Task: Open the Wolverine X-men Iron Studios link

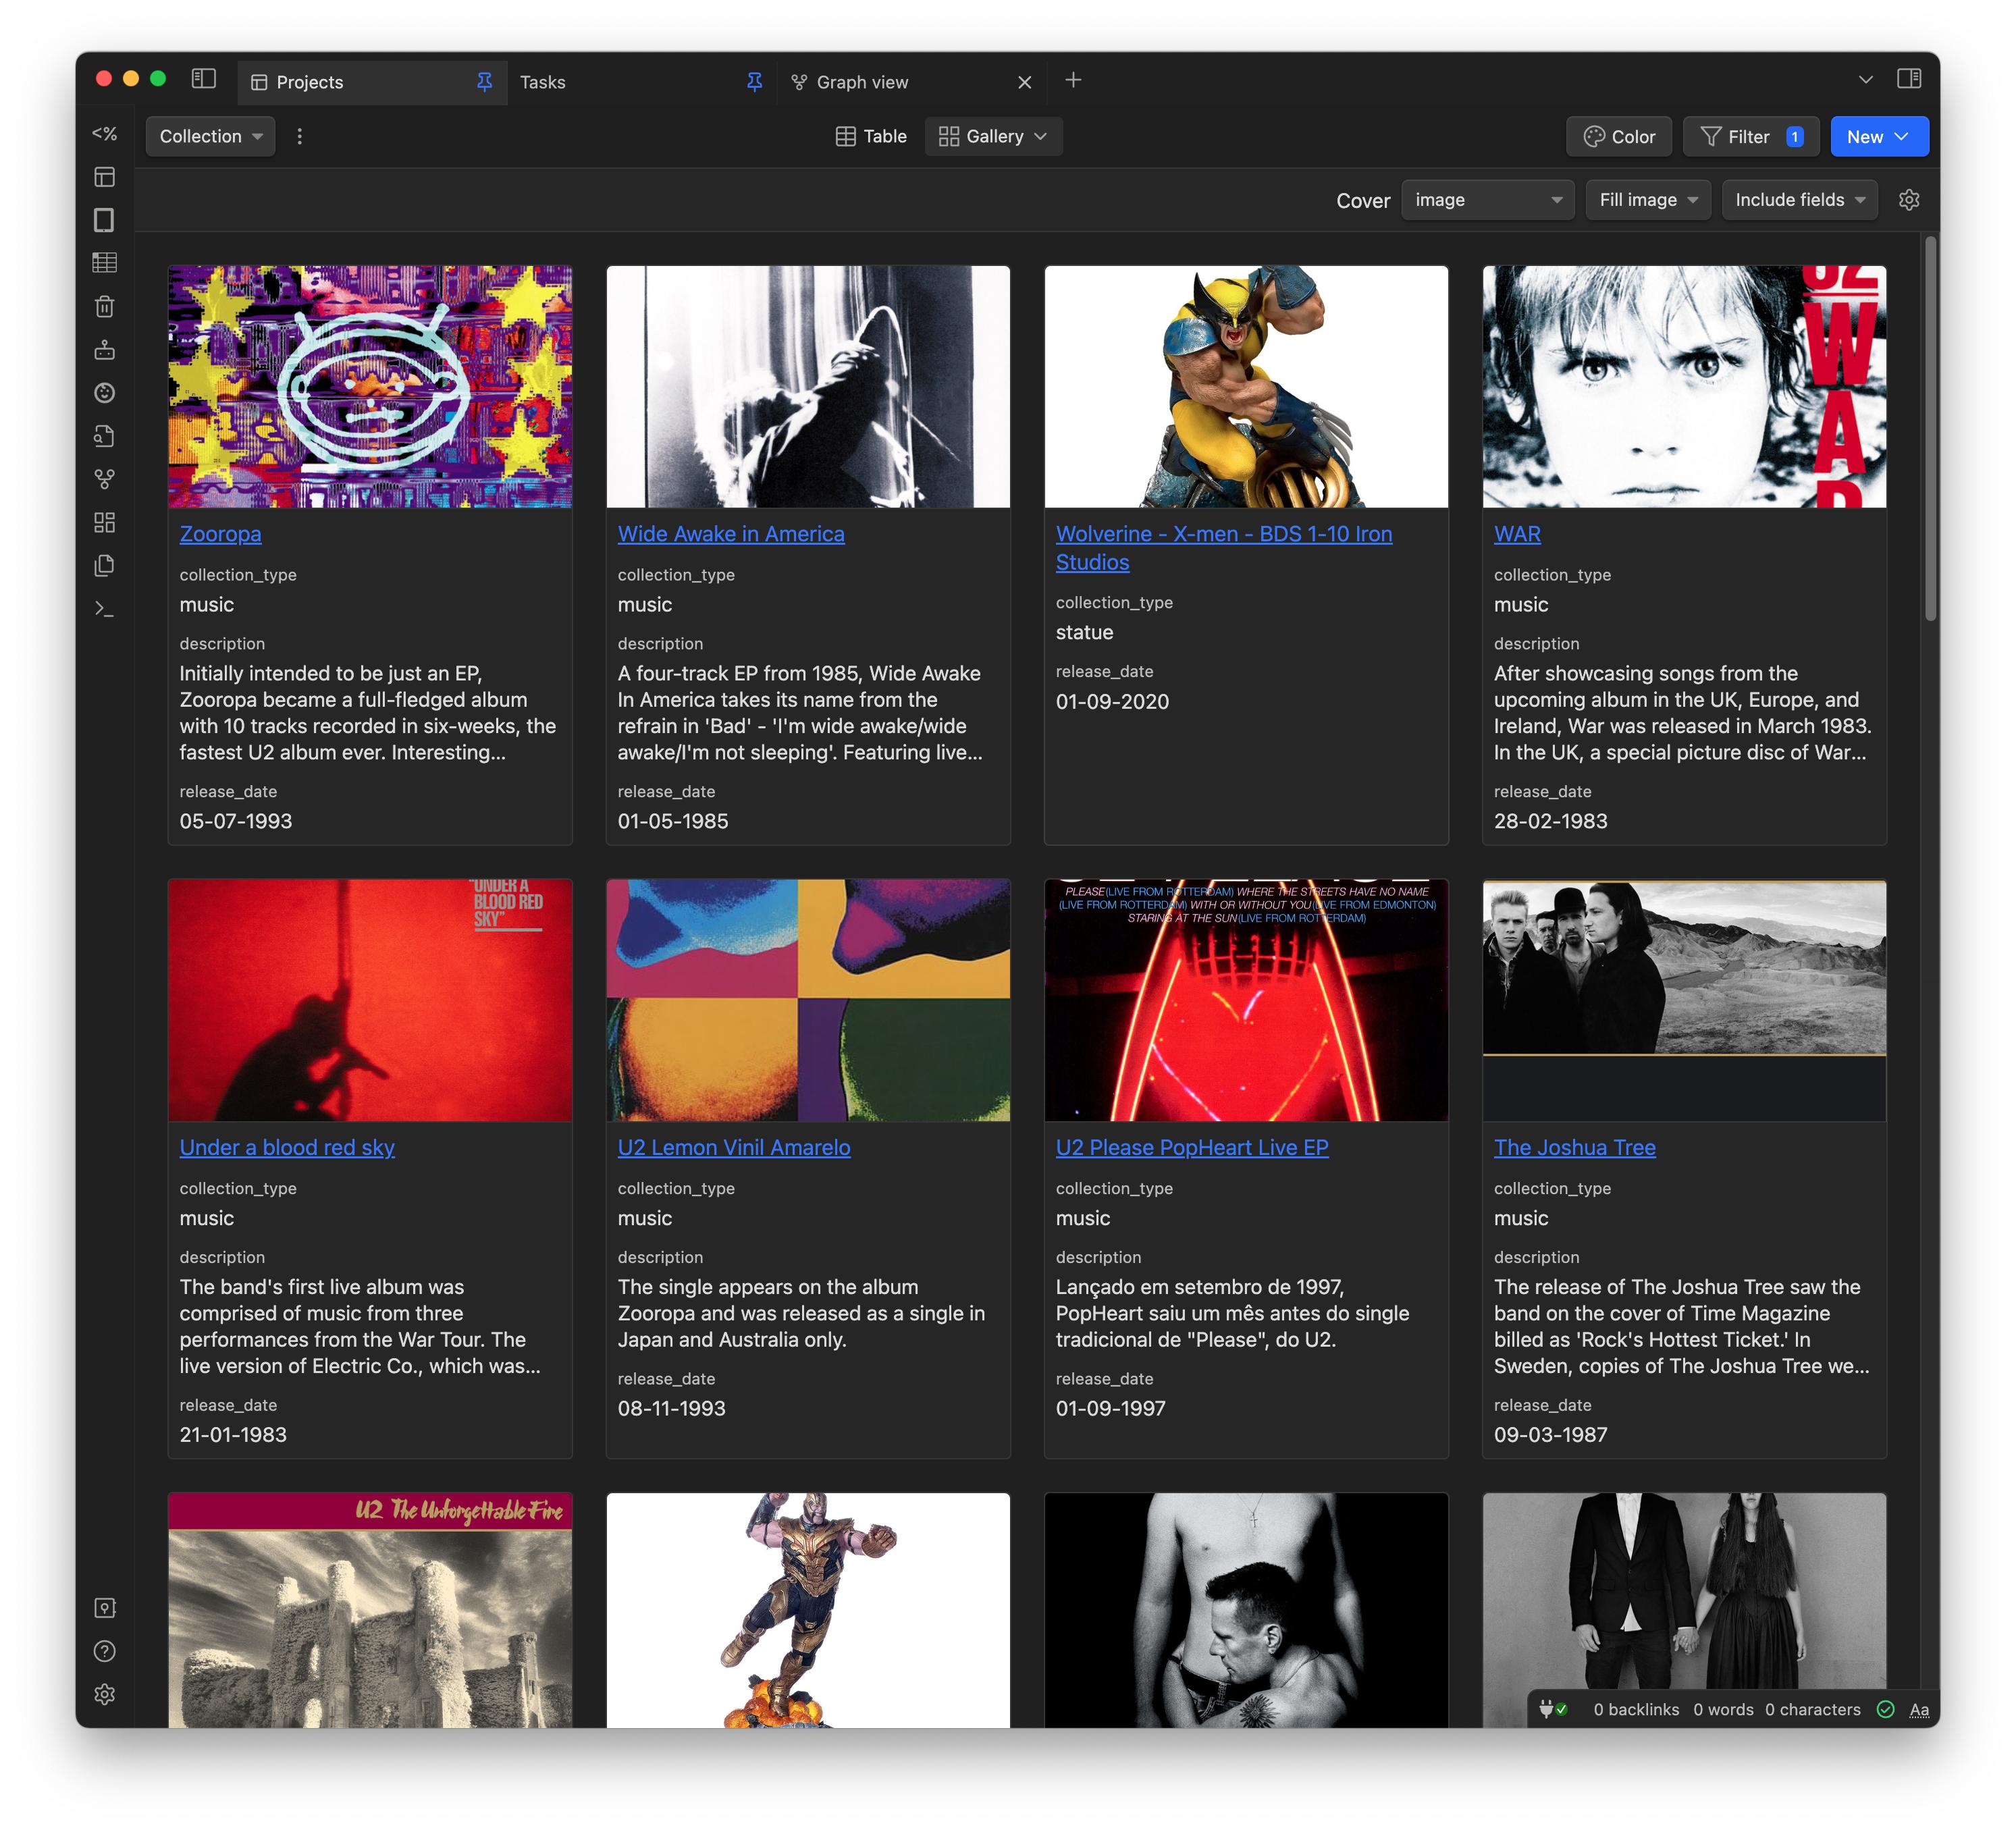Action: coord(1224,548)
